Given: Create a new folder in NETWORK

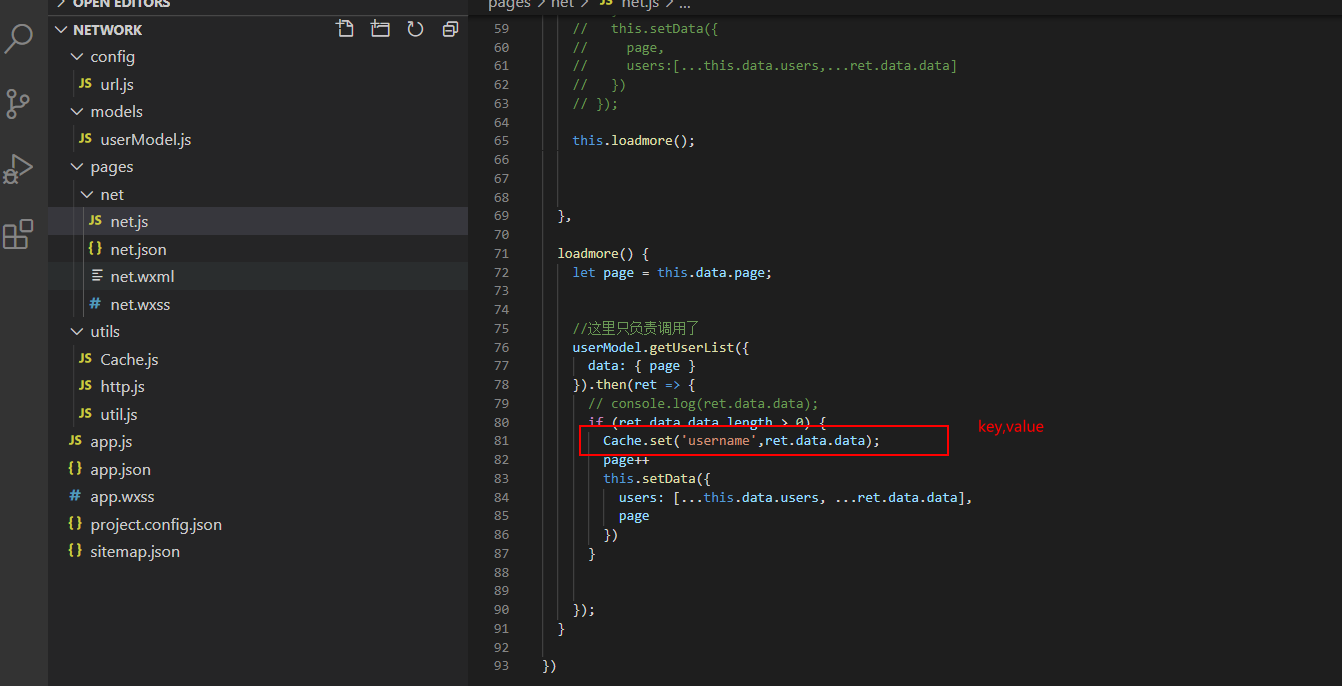Looking at the screenshot, I should coord(380,29).
